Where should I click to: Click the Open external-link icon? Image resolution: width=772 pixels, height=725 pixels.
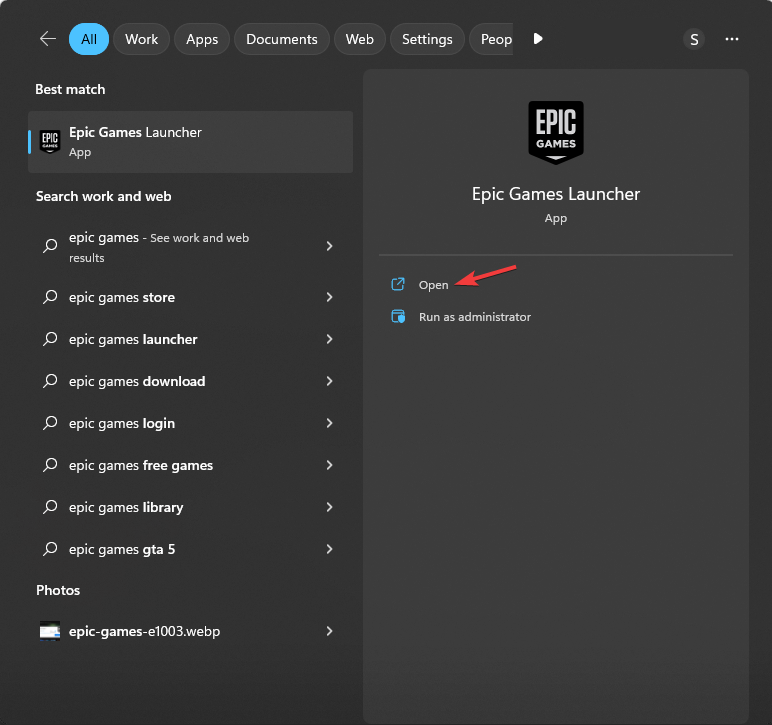(398, 284)
